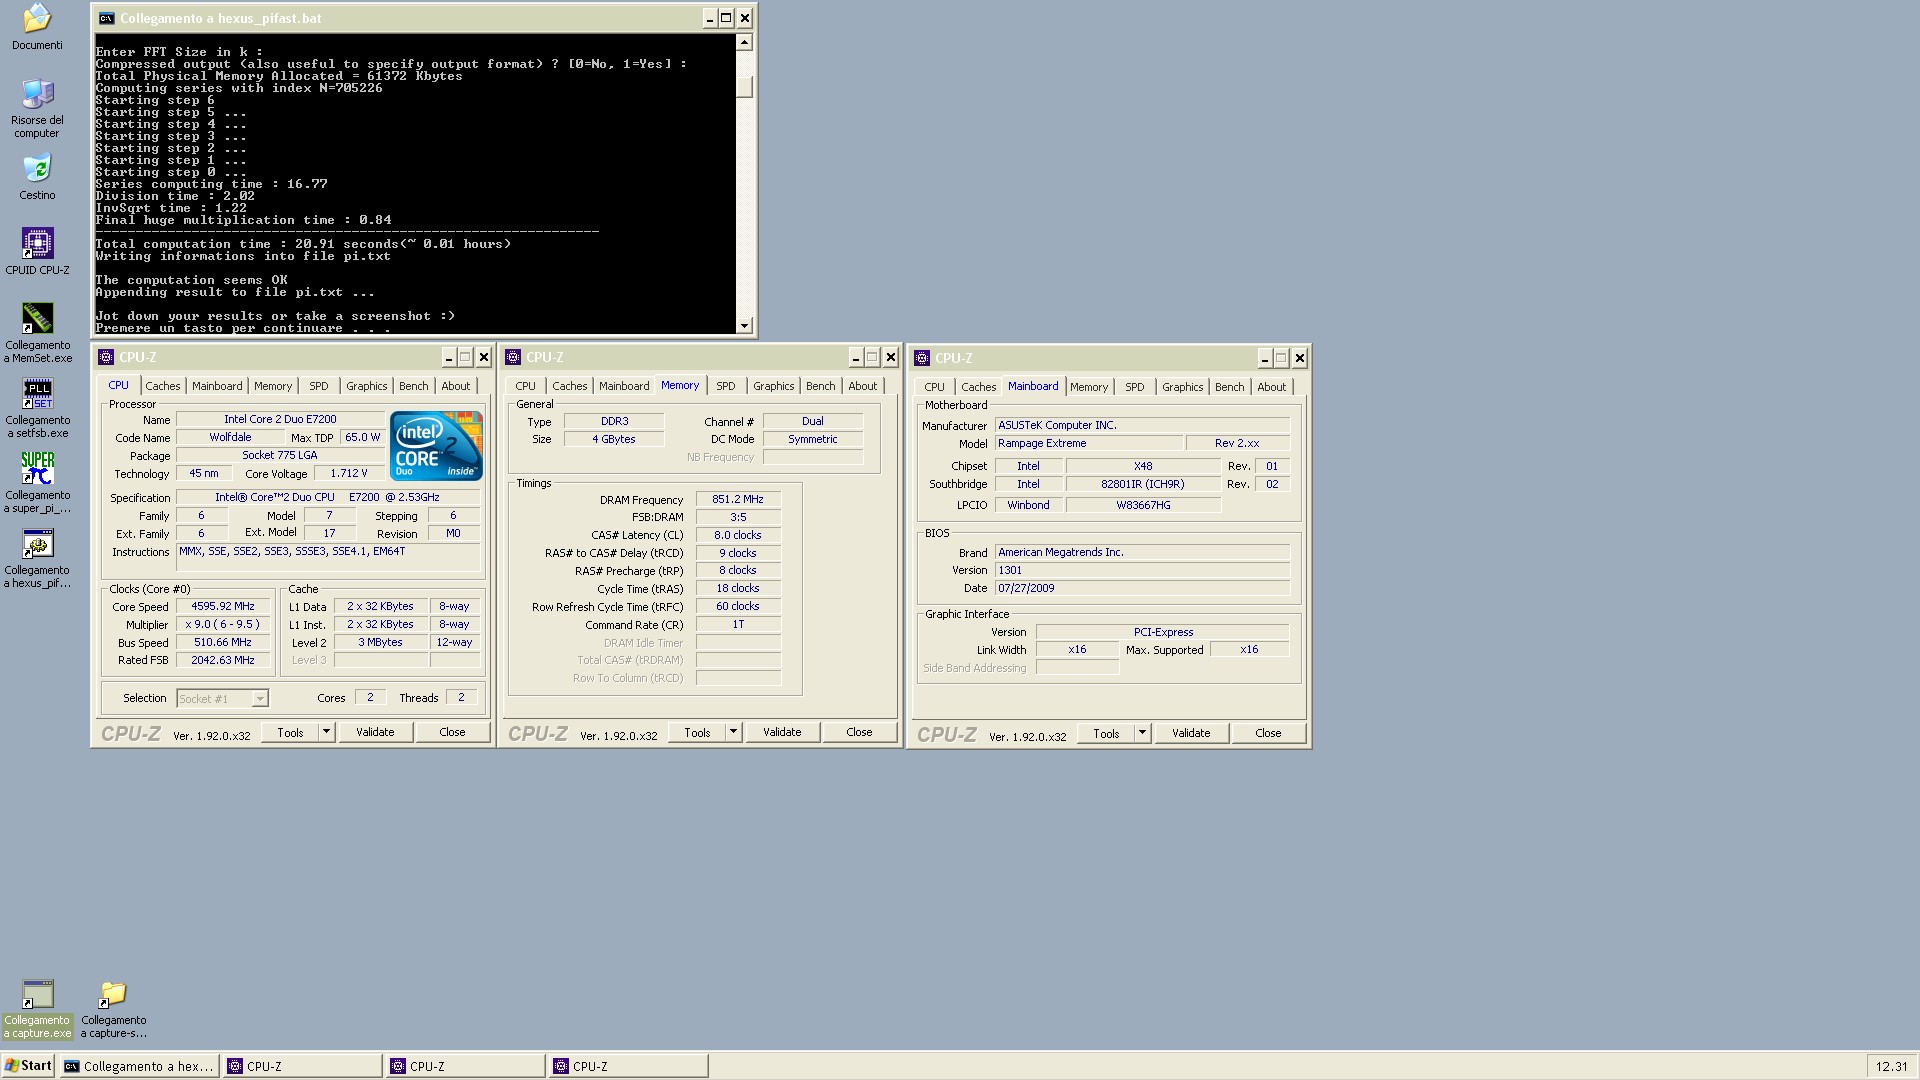This screenshot has width=1920, height=1080.
Task: Open Mainboard tab in first CPU-Z window
Action: click(217, 386)
